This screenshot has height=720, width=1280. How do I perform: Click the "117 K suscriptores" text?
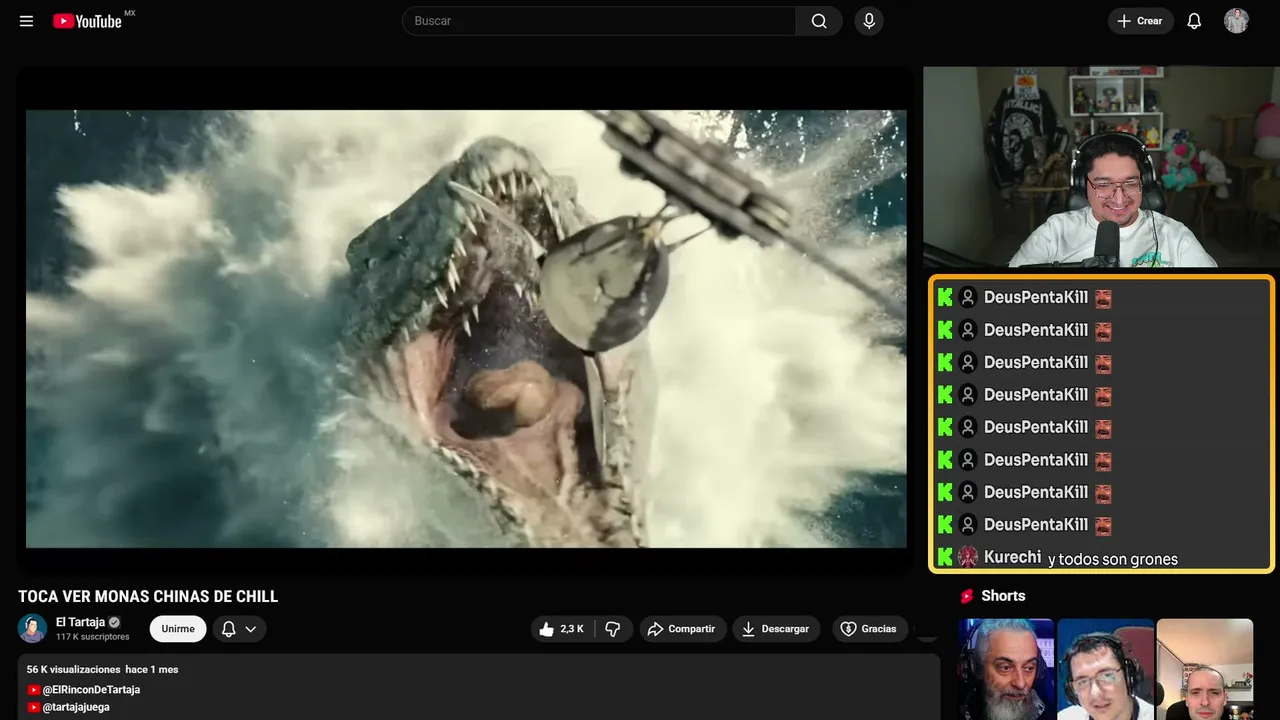pyautogui.click(x=93, y=637)
